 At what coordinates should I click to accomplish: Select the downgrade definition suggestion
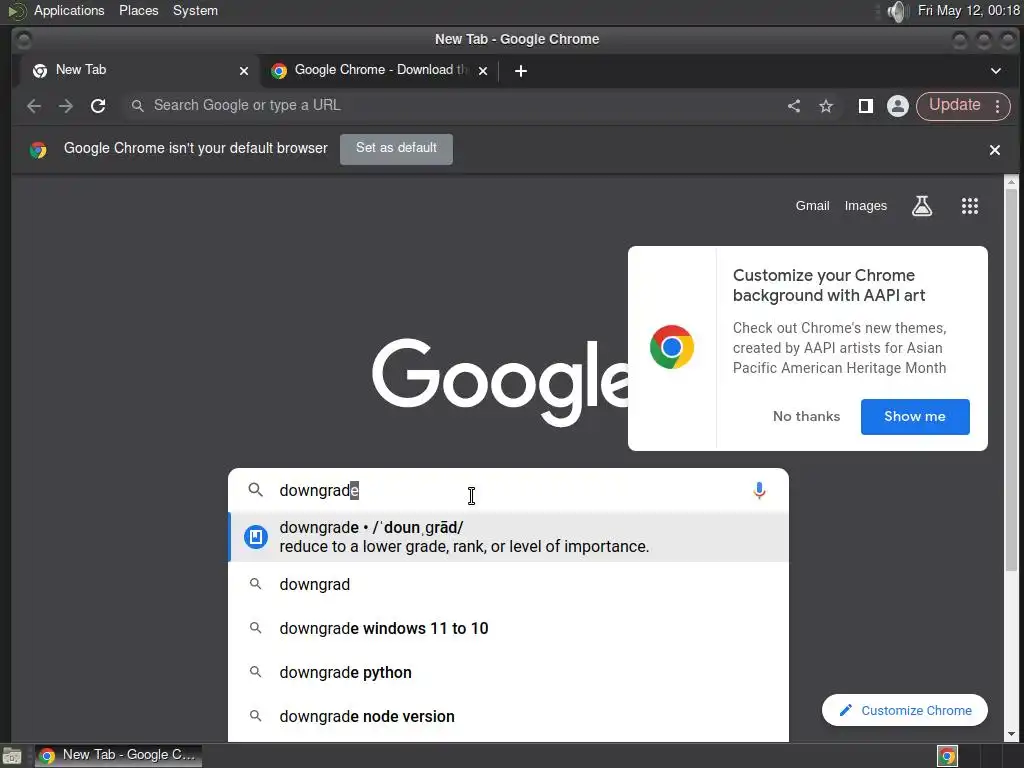click(x=508, y=537)
